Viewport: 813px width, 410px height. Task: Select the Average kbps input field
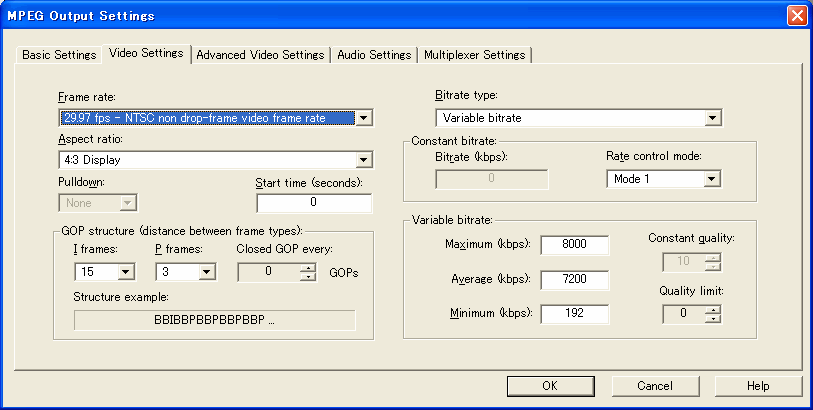[x=574, y=280]
